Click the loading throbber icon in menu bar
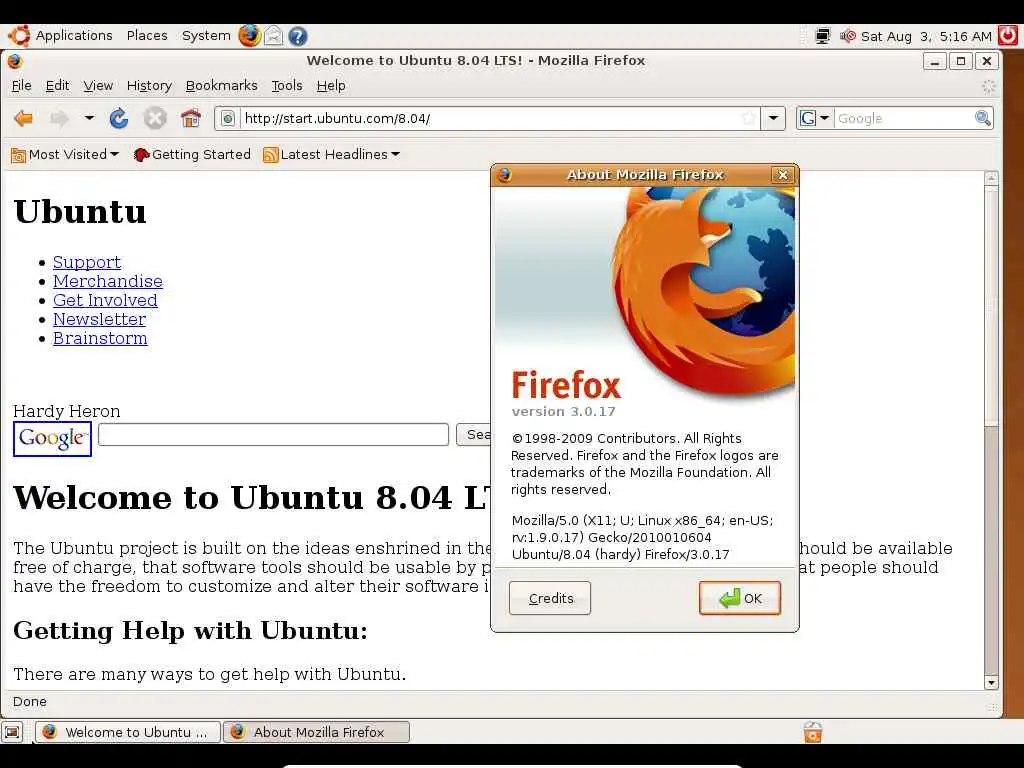Viewport: 1024px width, 768px height. pyautogui.click(x=989, y=86)
